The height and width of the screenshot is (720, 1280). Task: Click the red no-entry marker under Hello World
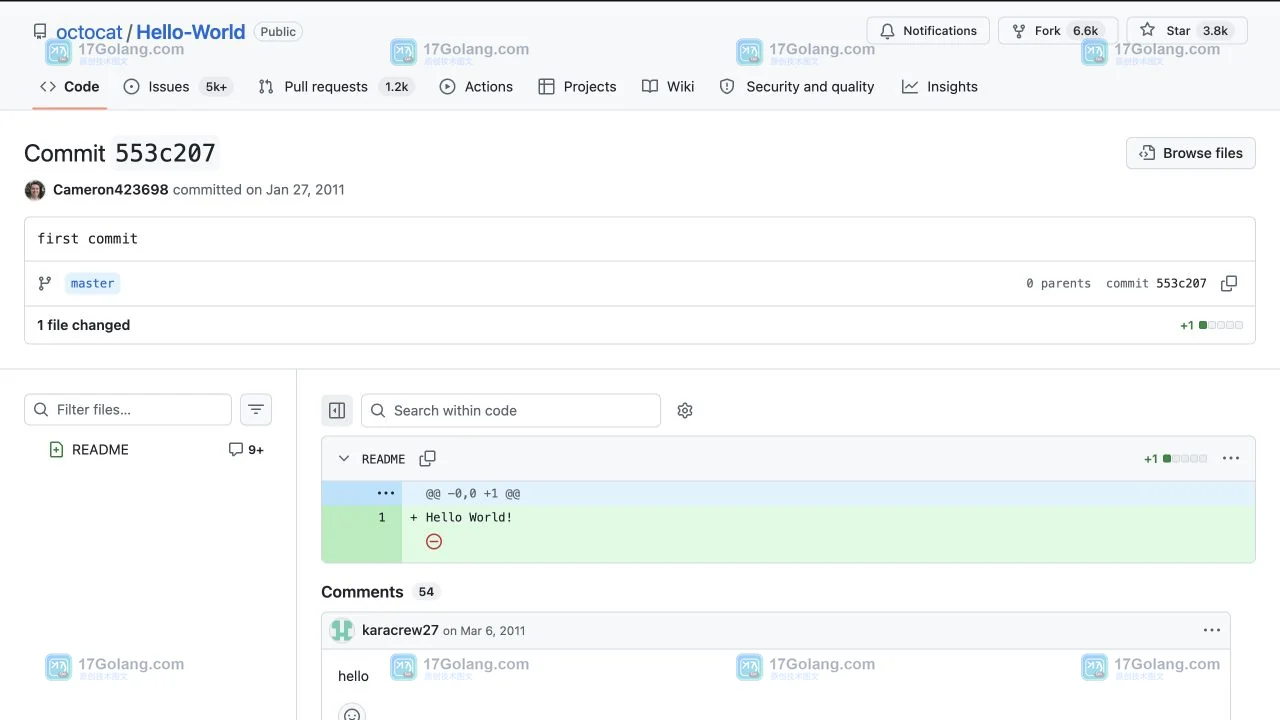coord(434,541)
